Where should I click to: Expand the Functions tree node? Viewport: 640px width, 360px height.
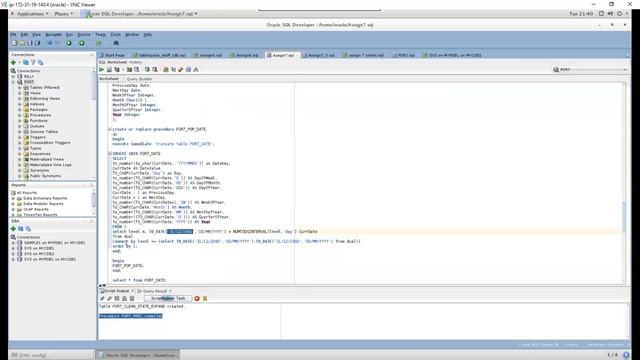tap(20, 121)
